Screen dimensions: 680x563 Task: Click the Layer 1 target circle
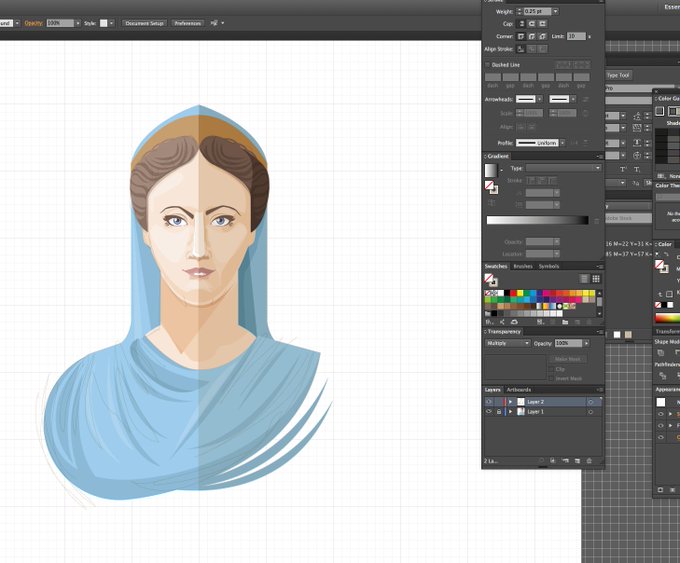(x=590, y=412)
